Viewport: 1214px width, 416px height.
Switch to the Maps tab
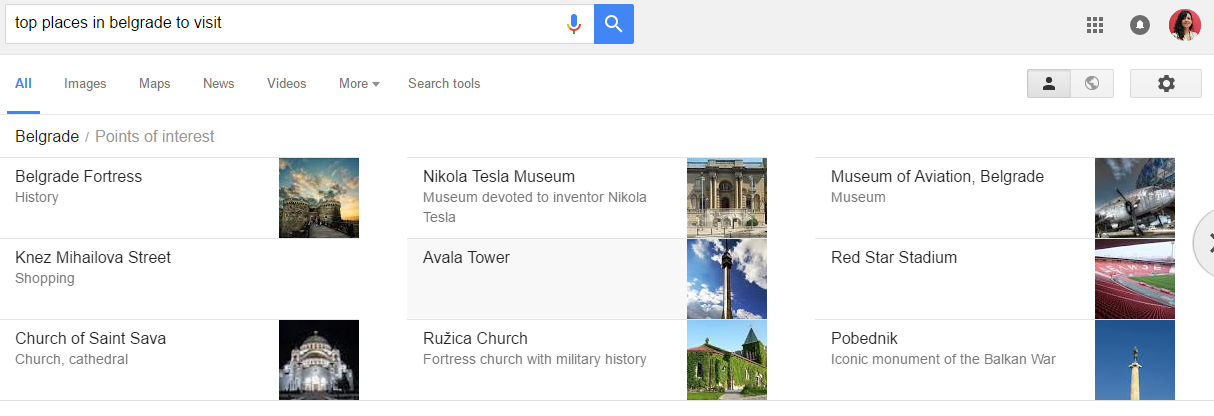click(x=154, y=84)
